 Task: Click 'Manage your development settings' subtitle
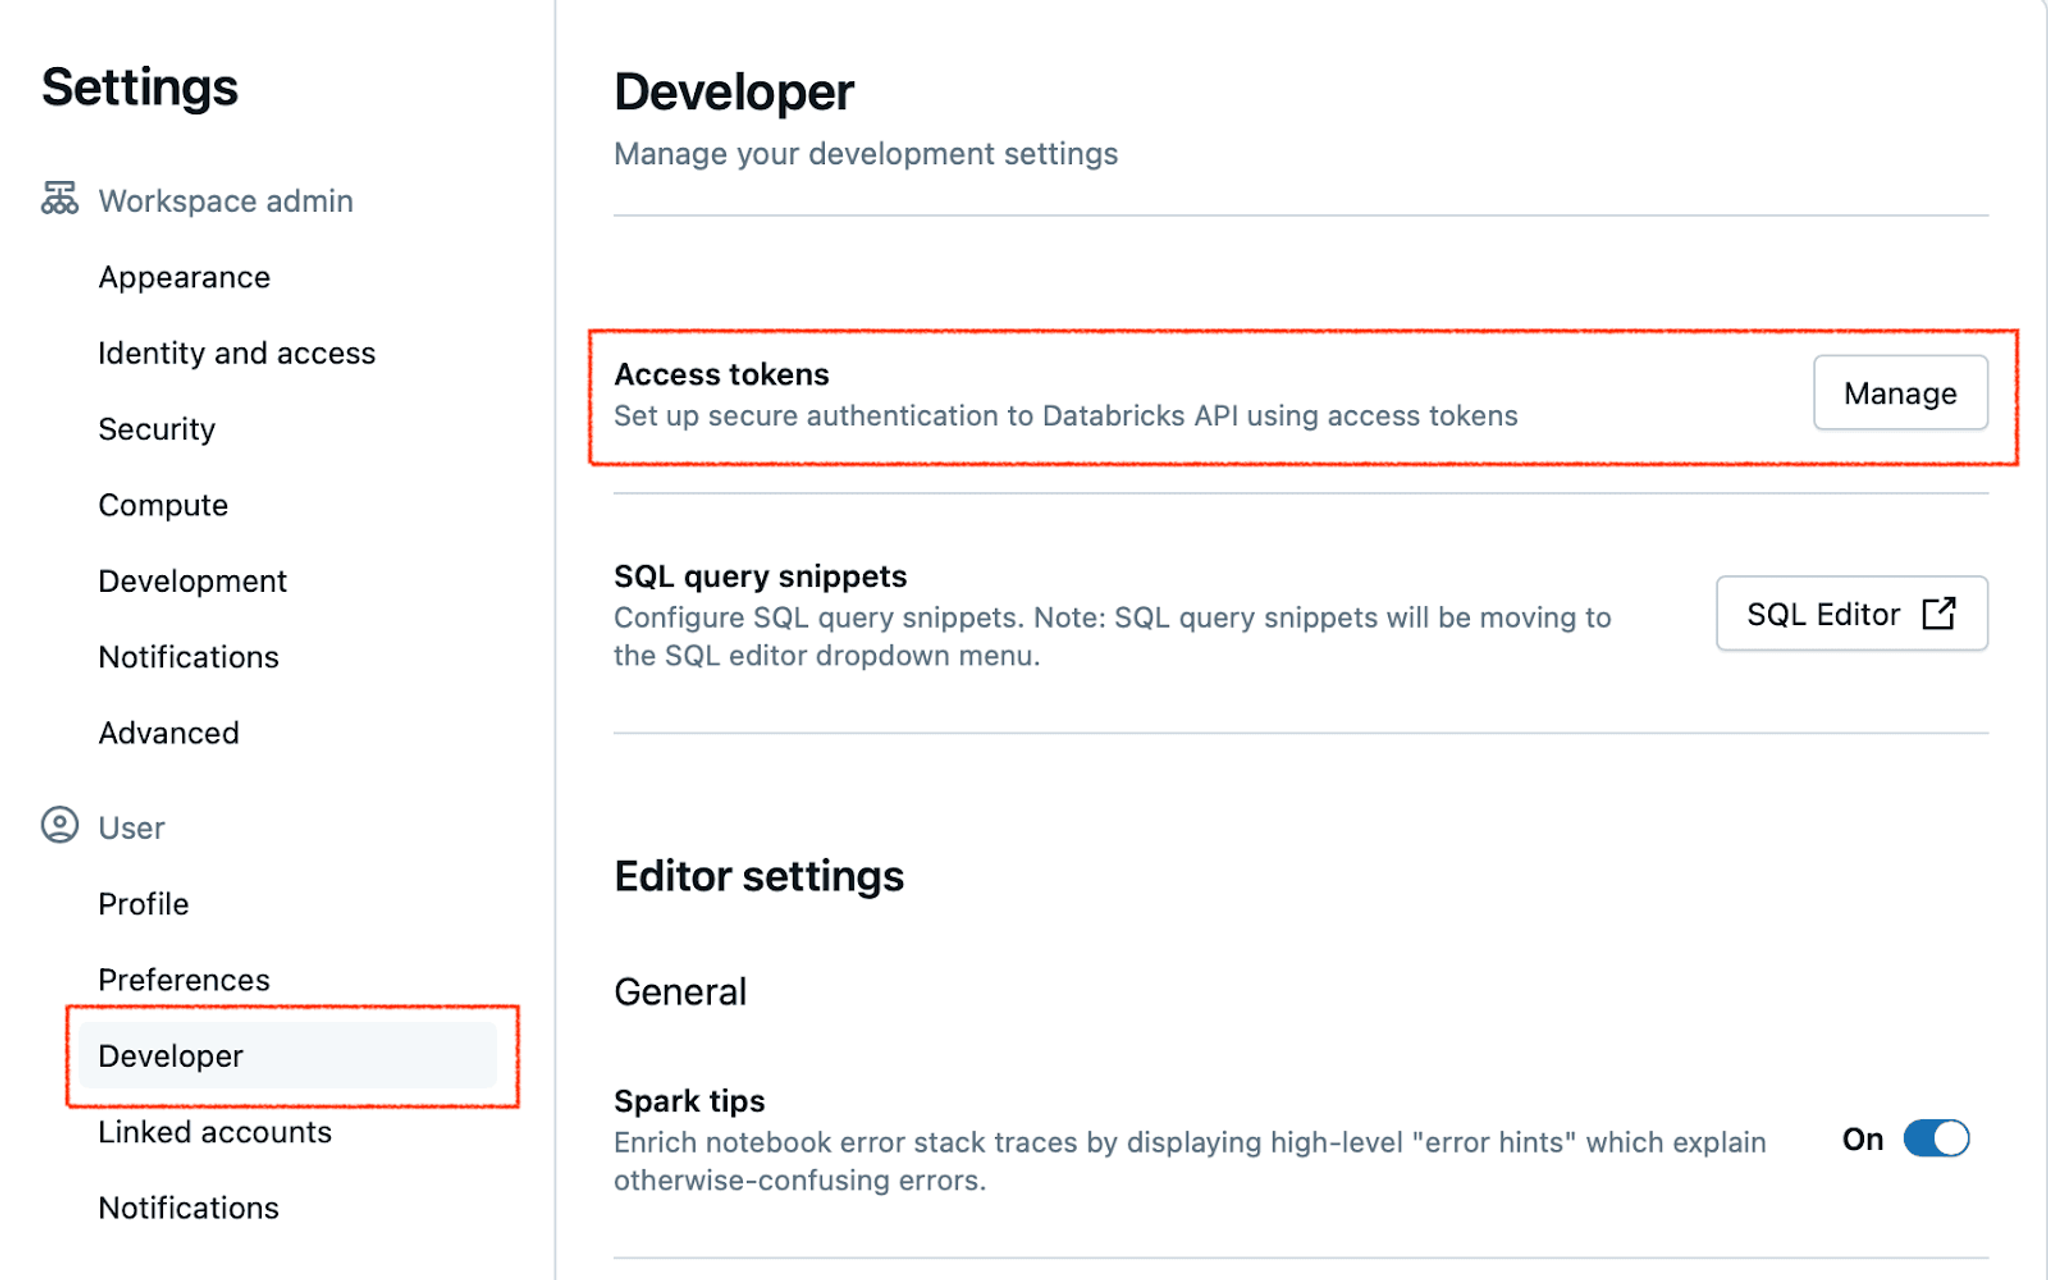pyautogui.click(x=866, y=154)
